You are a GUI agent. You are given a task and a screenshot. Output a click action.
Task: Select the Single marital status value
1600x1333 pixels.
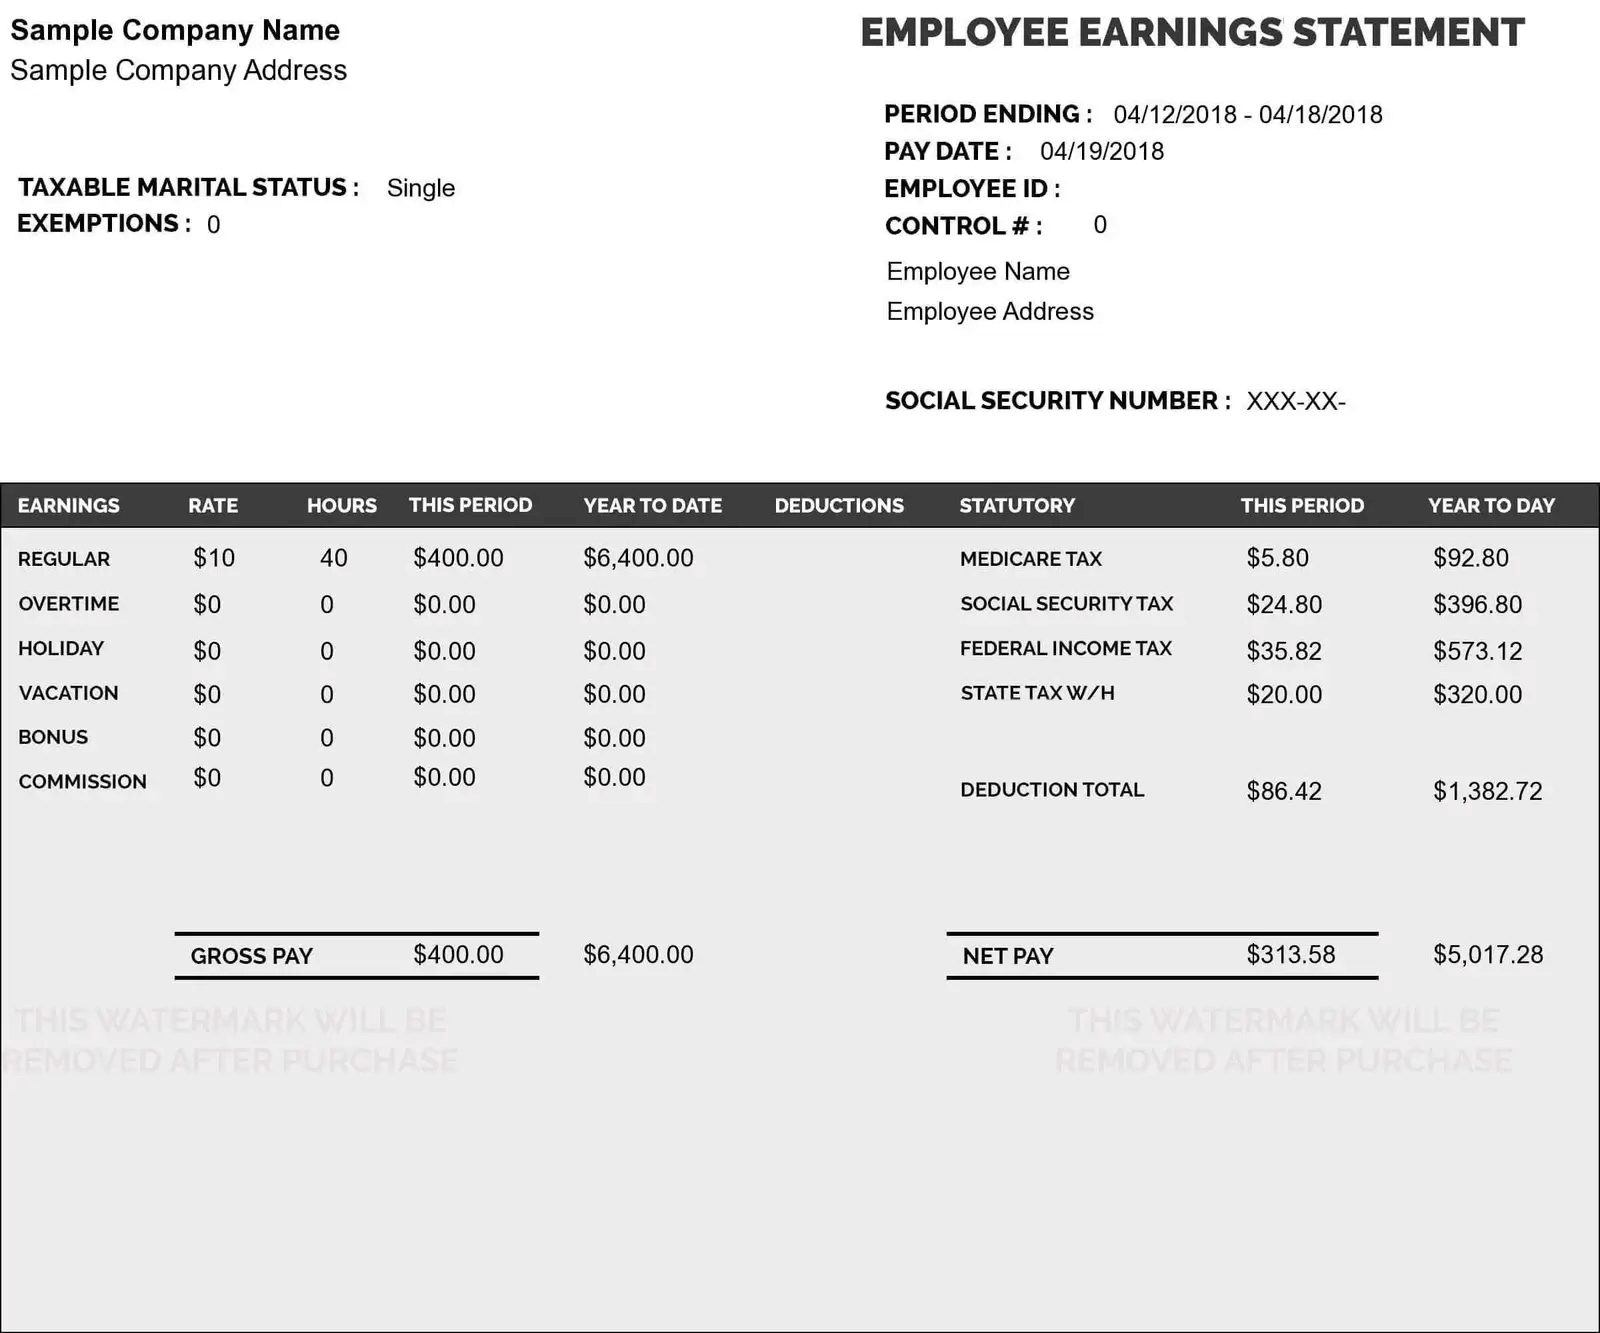pyautogui.click(x=420, y=188)
